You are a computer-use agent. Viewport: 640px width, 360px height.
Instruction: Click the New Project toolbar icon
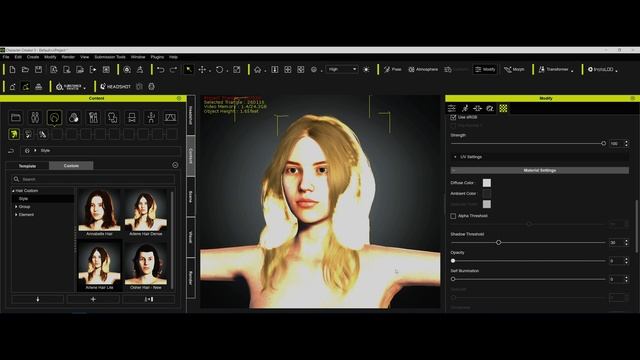[x=12, y=69]
